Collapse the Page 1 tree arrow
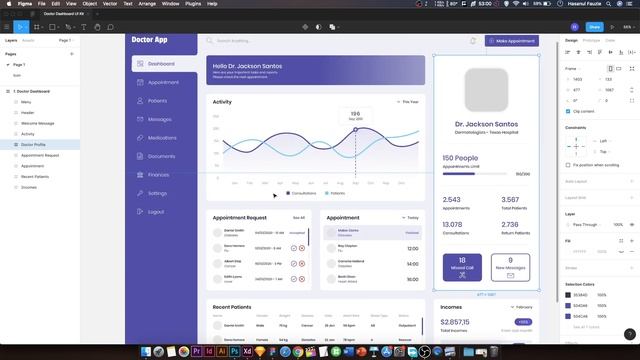 pyautogui.click(x=8, y=64)
